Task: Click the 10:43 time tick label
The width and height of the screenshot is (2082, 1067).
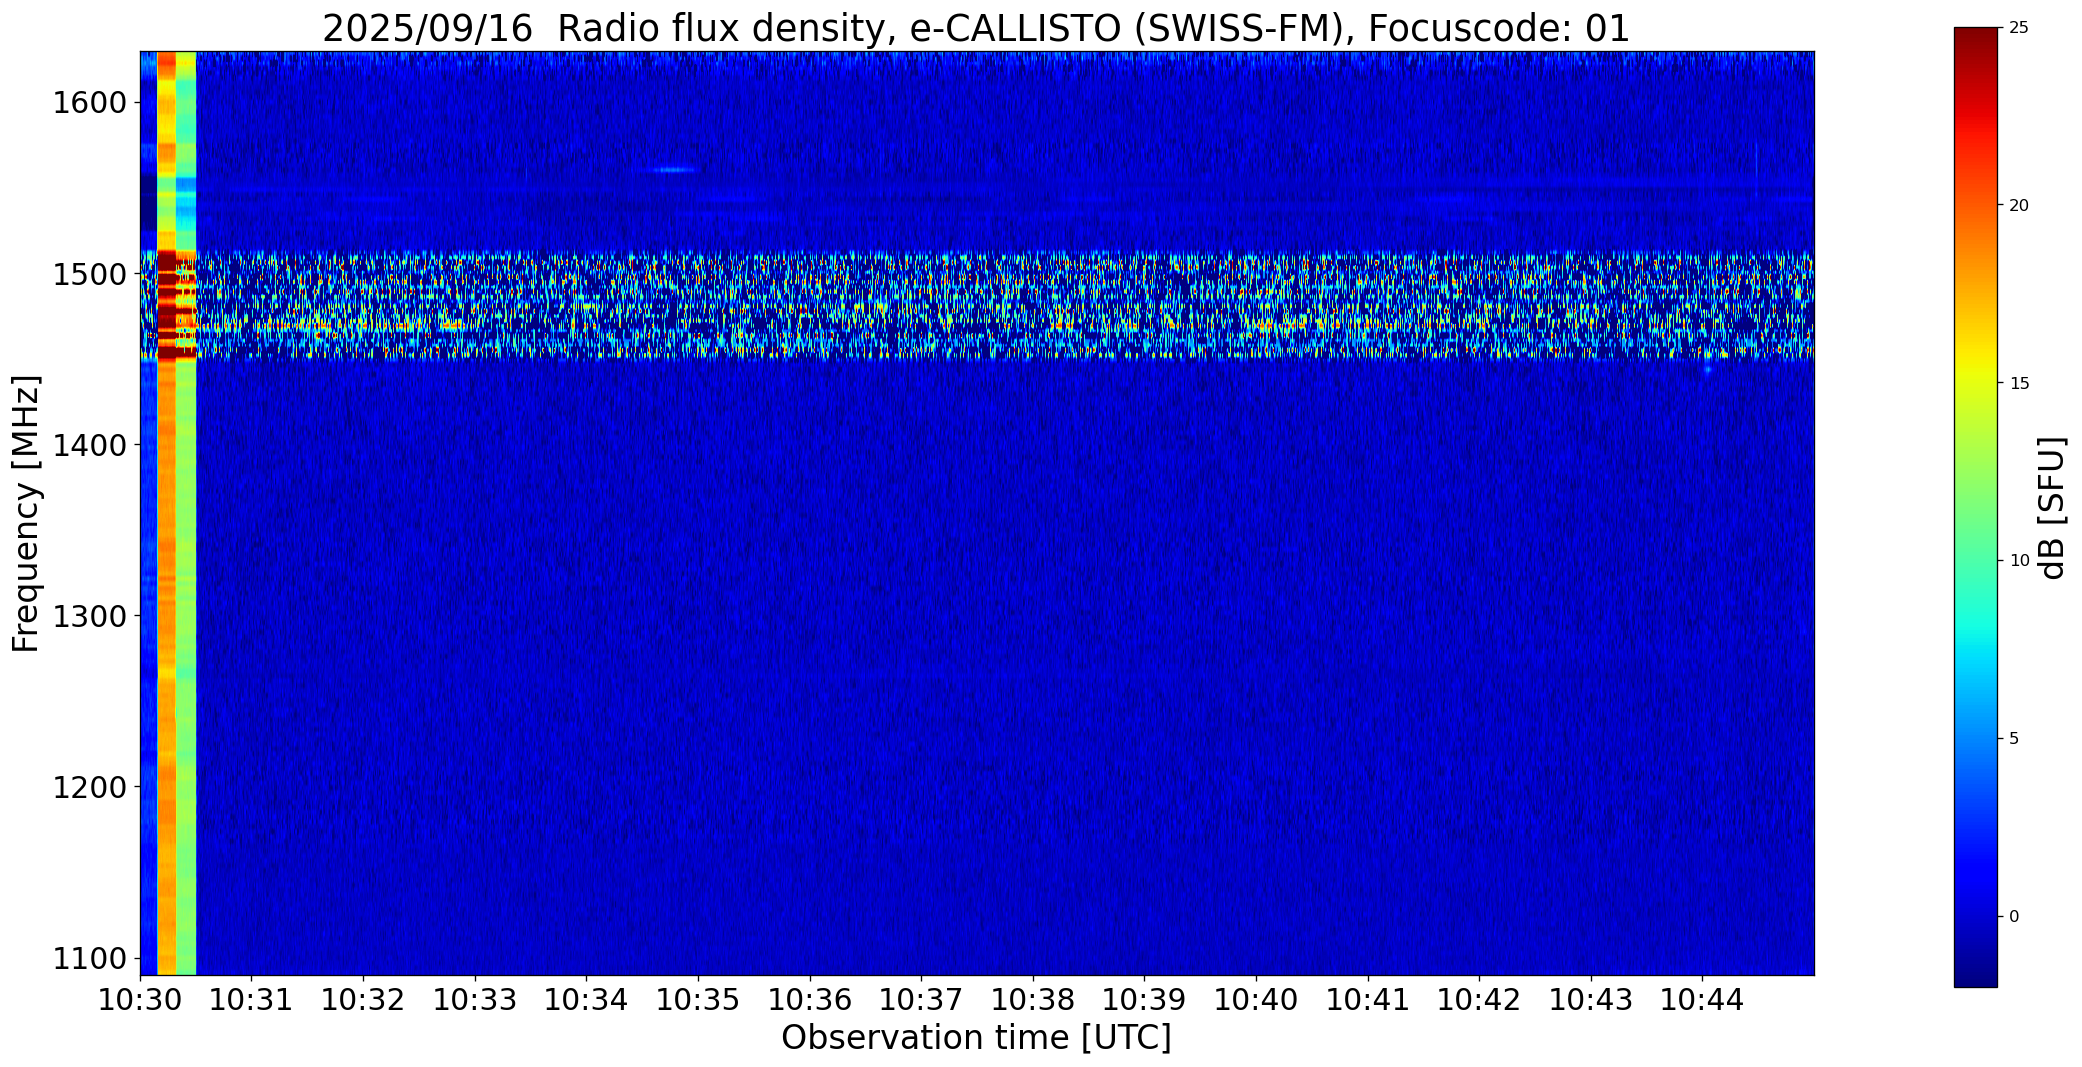Action: point(1591,999)
